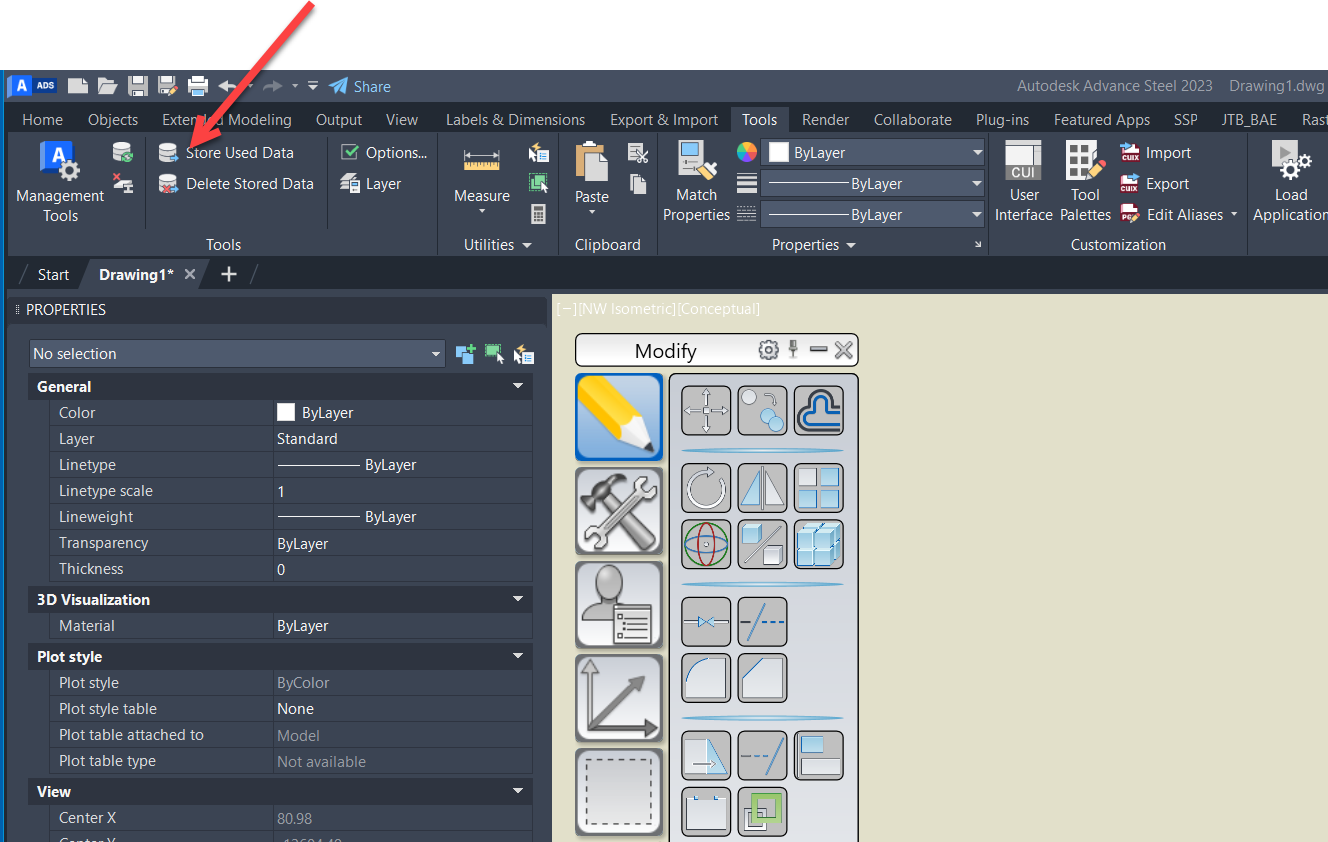The height and width of the screenshot is (842, 1328).
Task: Select the Start tab
Action: [52, 274]
